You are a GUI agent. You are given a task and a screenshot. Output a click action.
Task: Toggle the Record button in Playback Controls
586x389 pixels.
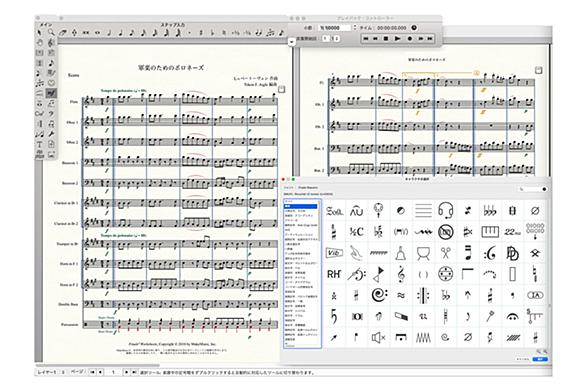click(410, 38)
